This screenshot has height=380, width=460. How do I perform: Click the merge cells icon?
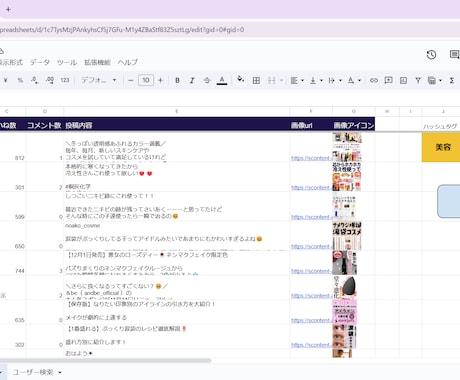click(x=272, y=80)
